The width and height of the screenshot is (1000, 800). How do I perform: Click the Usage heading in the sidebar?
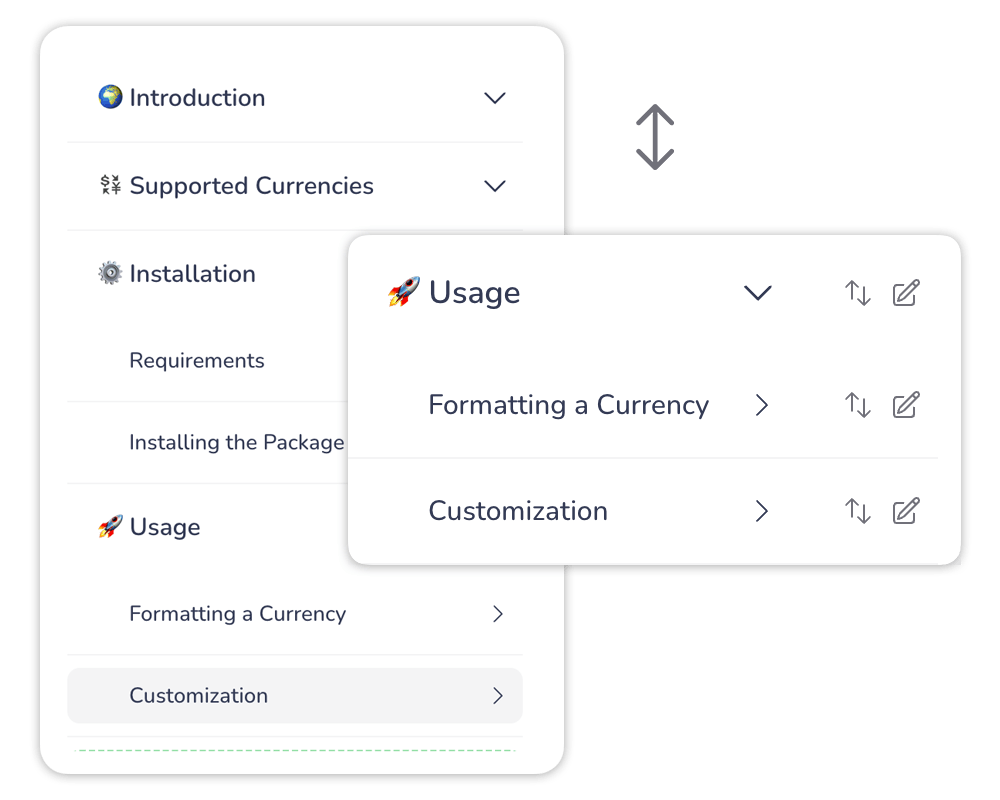pyautogui.click(x=165, y=527)
